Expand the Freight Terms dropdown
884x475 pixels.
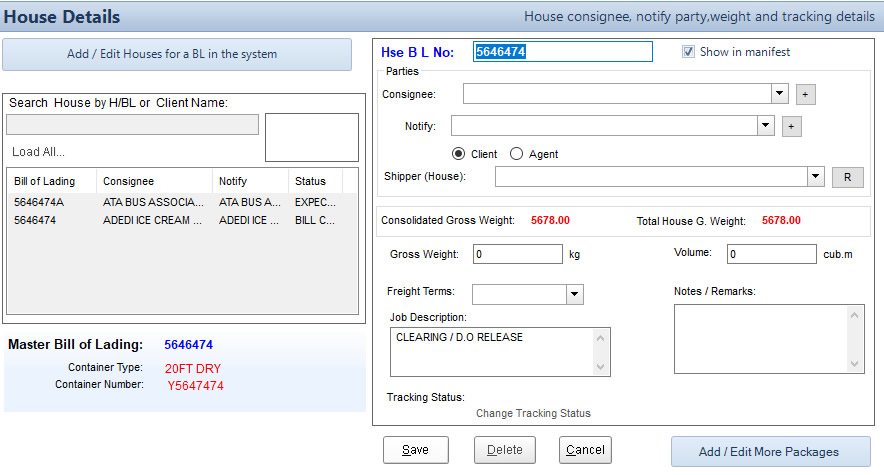(x=574, y=294)
